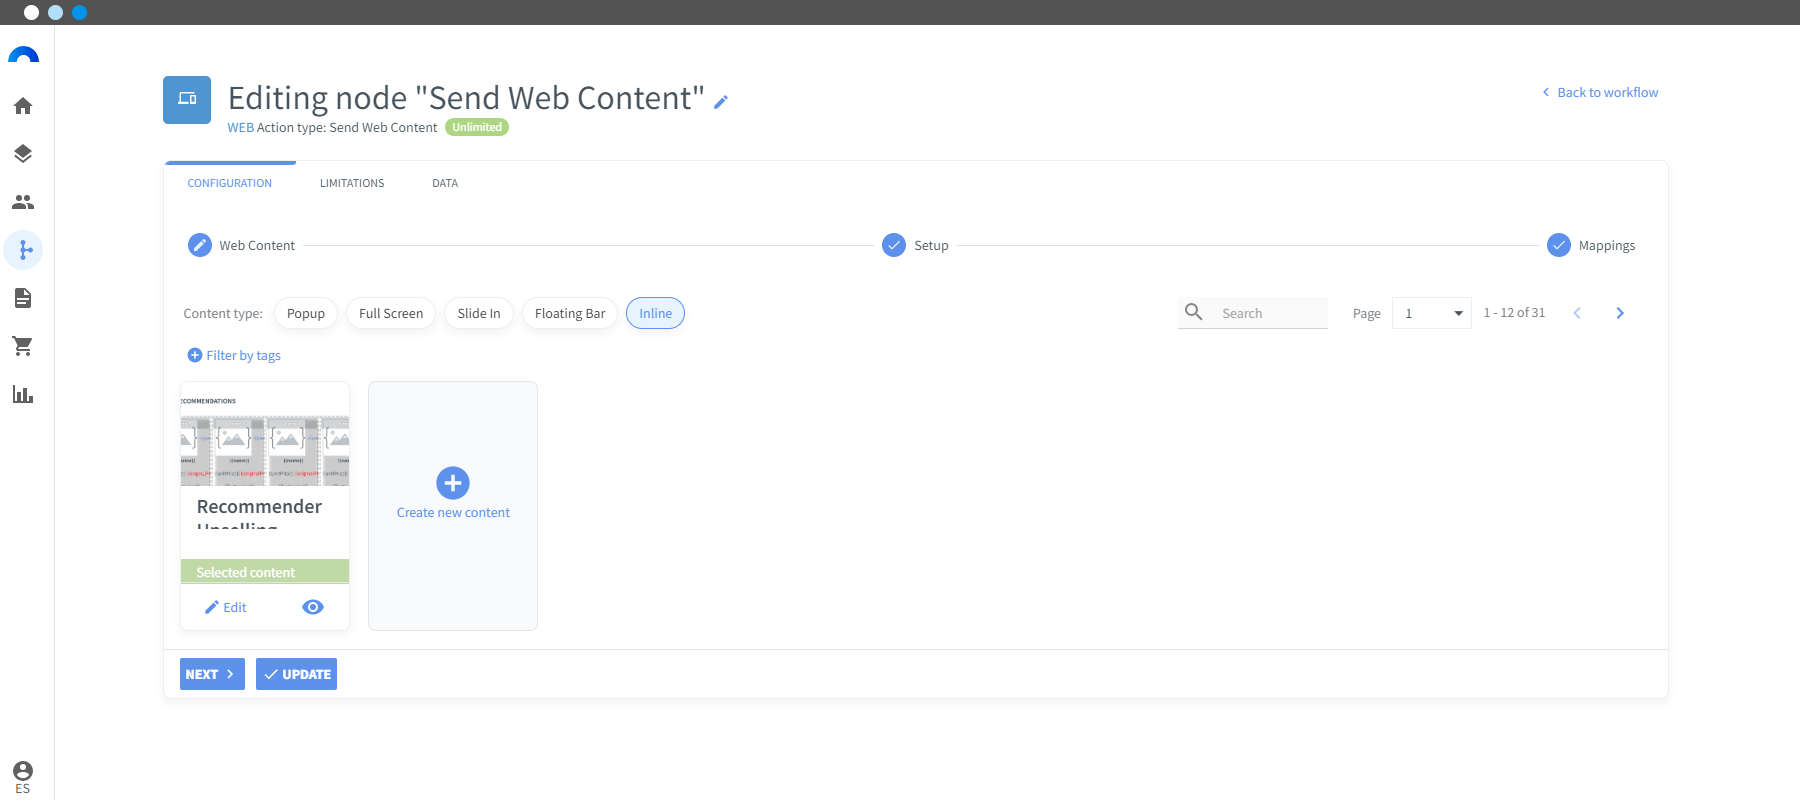Open the people/contacts icon in sidebar
1800x800 pixels.
23,202
